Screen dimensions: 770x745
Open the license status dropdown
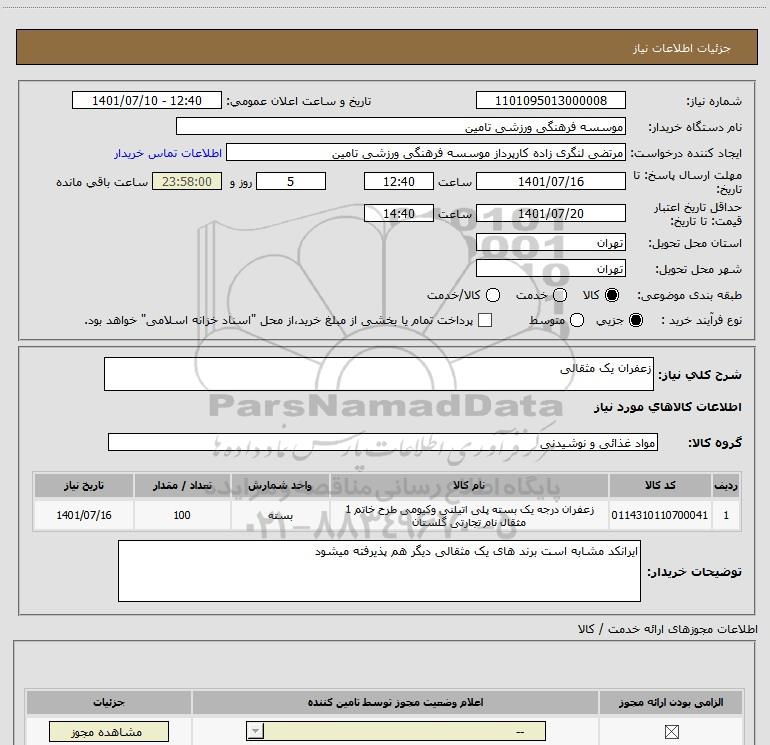point(396,731)
